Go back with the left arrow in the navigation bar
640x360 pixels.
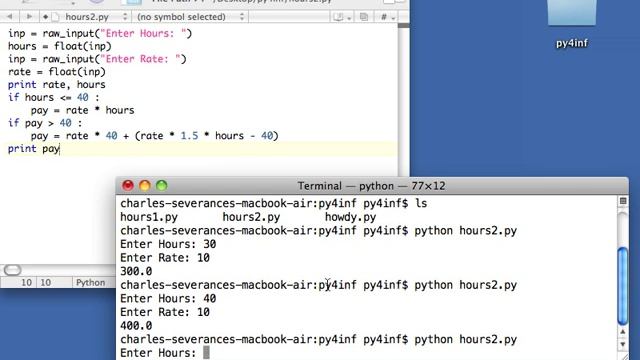(9, 17)
